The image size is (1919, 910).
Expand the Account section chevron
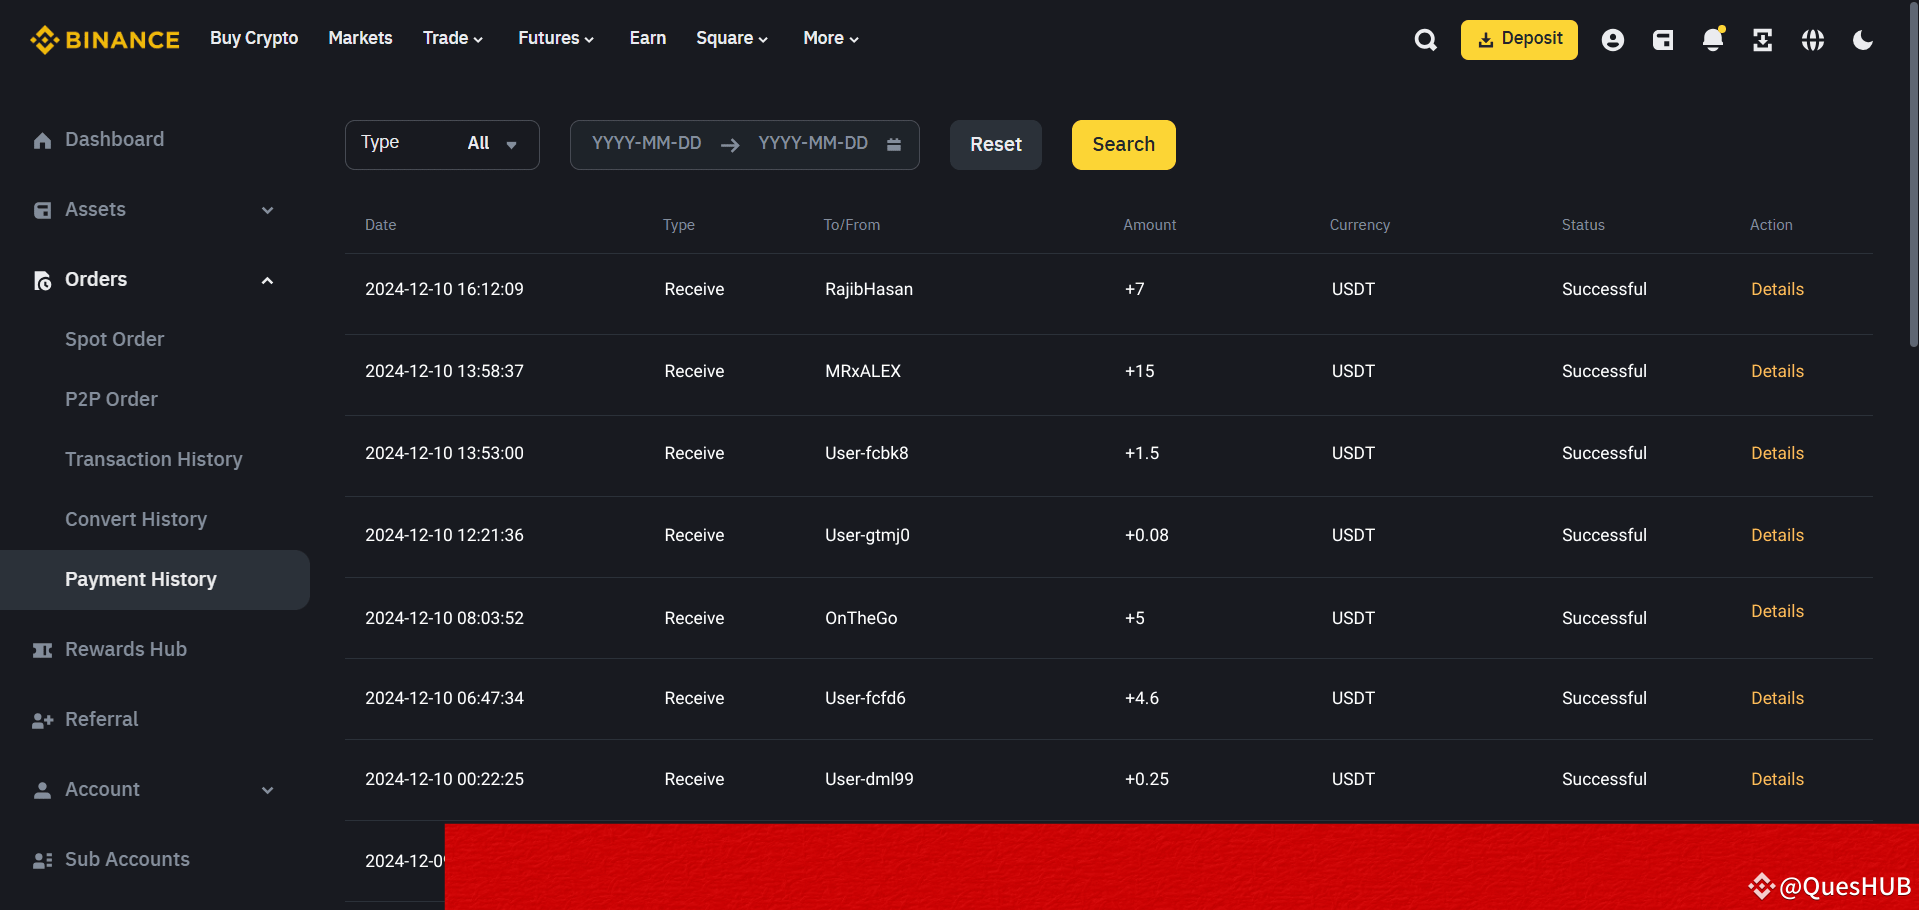pos(267,790)
